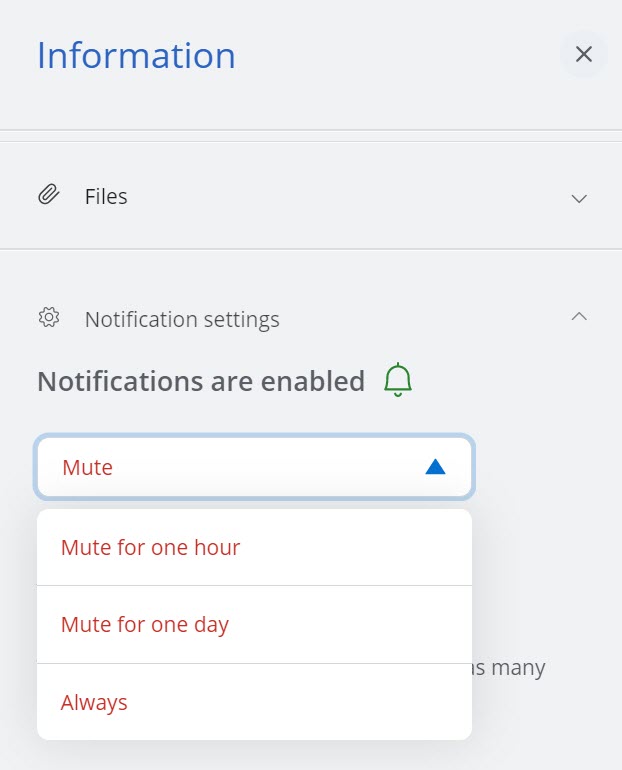Click the red Mute text in combo box
The width and height of the screenshot is (622, 770).
tap(87, 467)
